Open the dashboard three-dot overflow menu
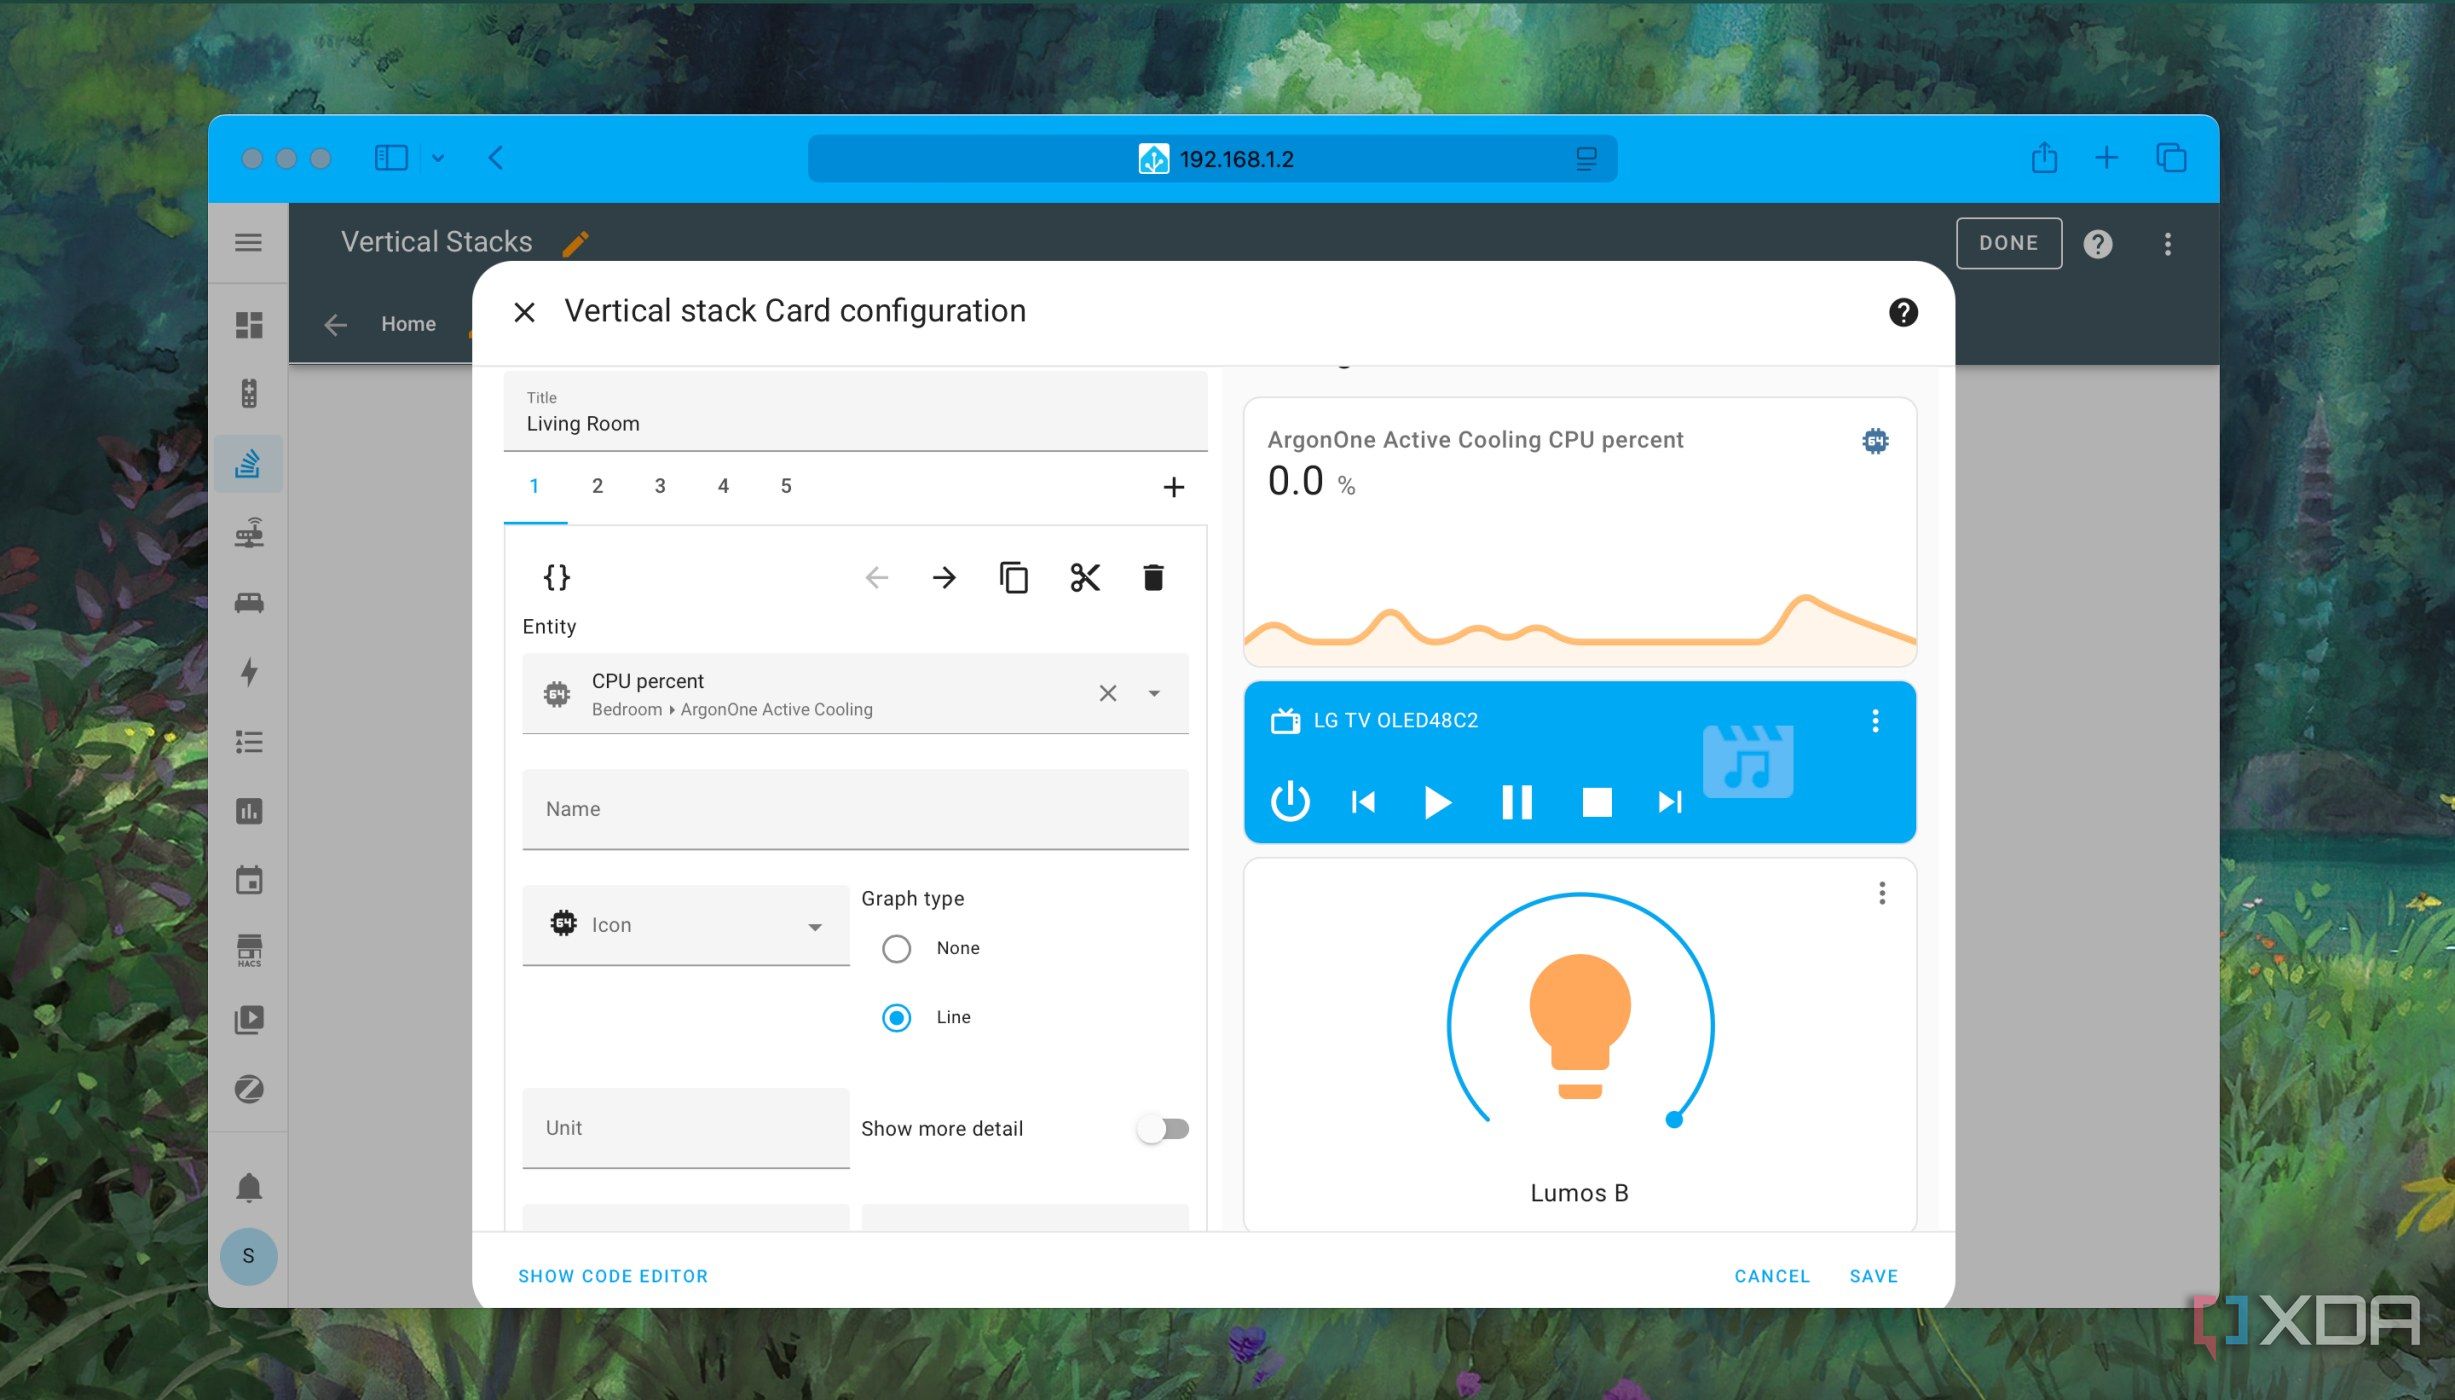2455x1400 pixels. click(2168, 244)
